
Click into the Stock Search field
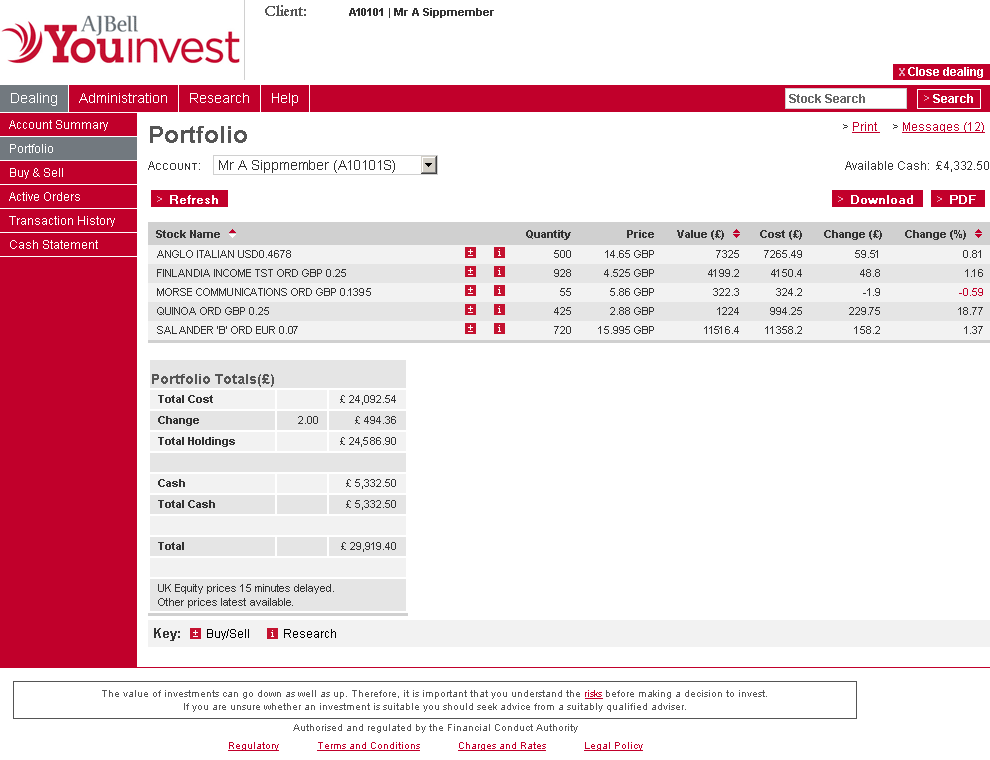pos(845,98)
